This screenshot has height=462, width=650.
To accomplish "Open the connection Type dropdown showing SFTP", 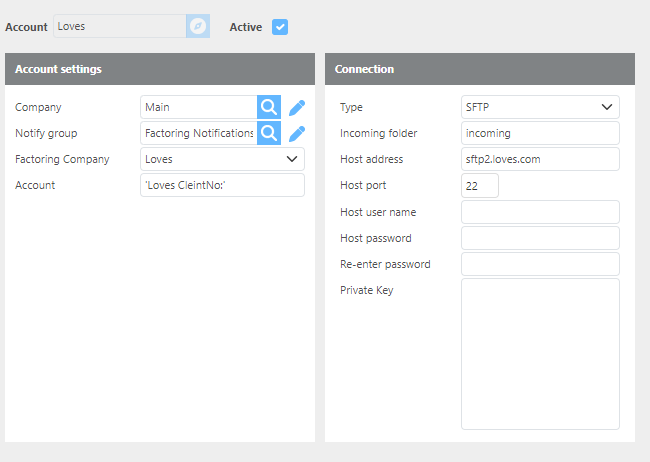I will tap(539, 107).
